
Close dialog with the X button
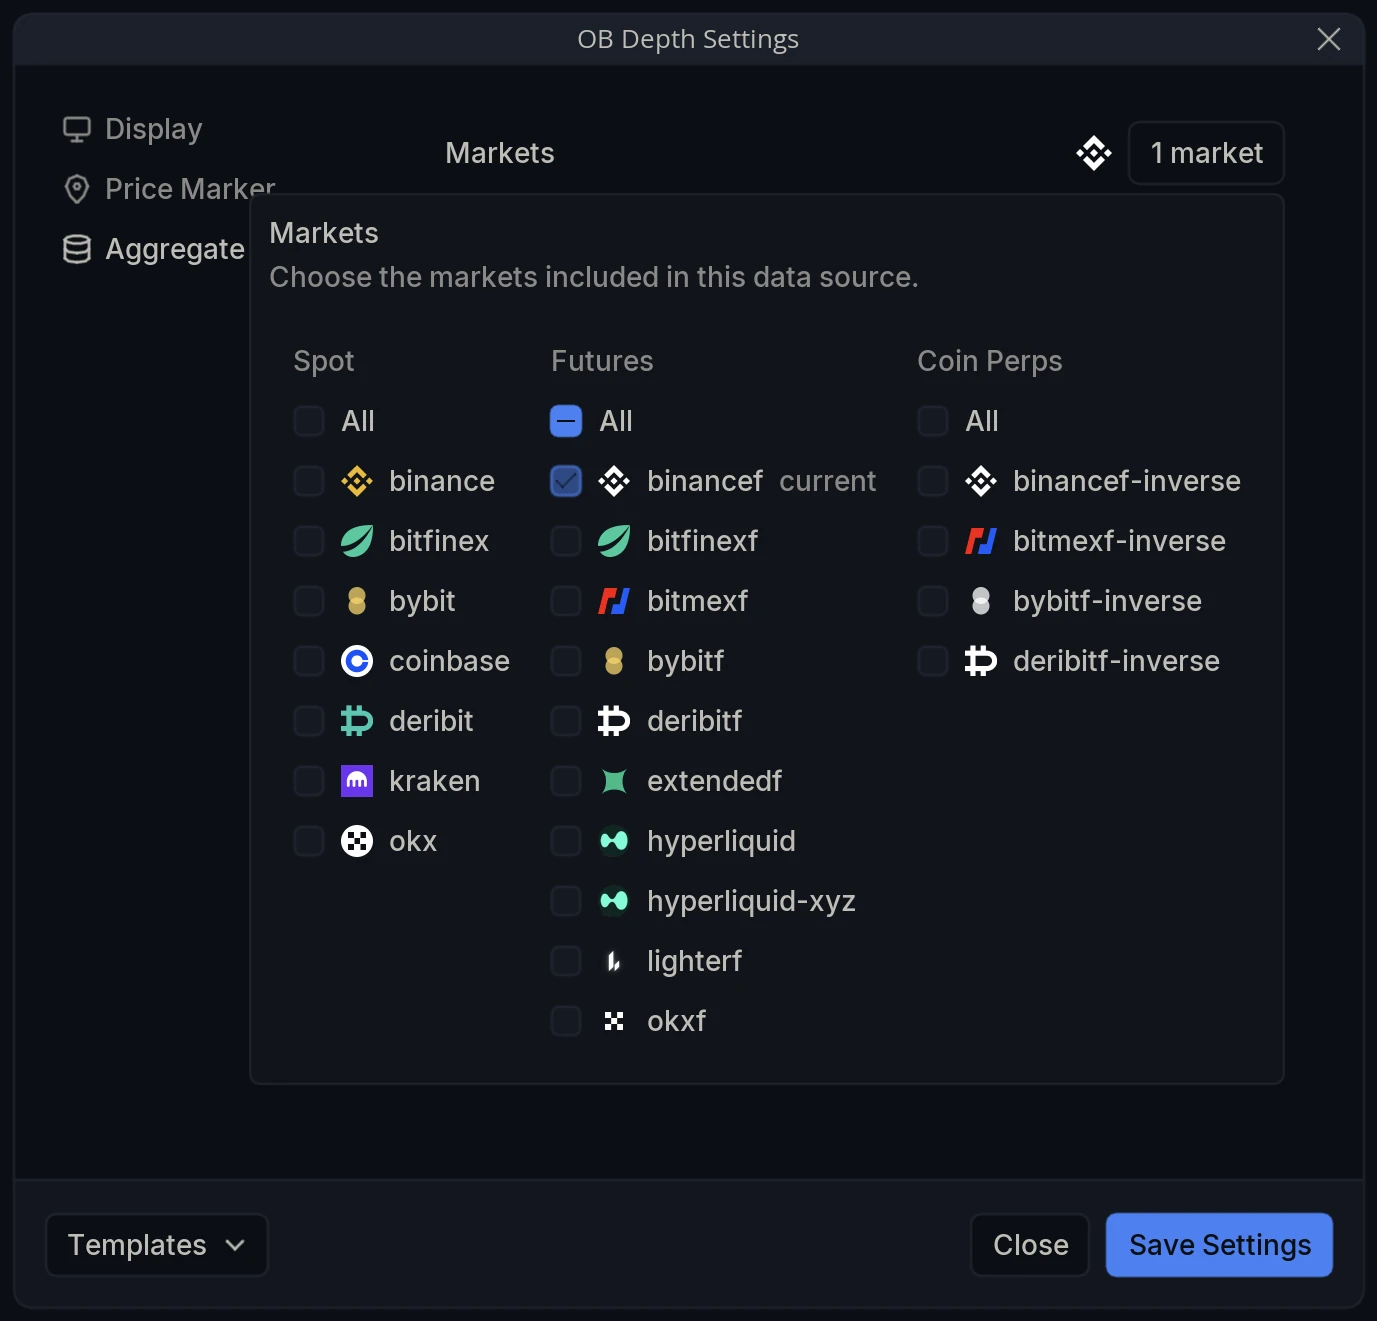point(1329,39)
